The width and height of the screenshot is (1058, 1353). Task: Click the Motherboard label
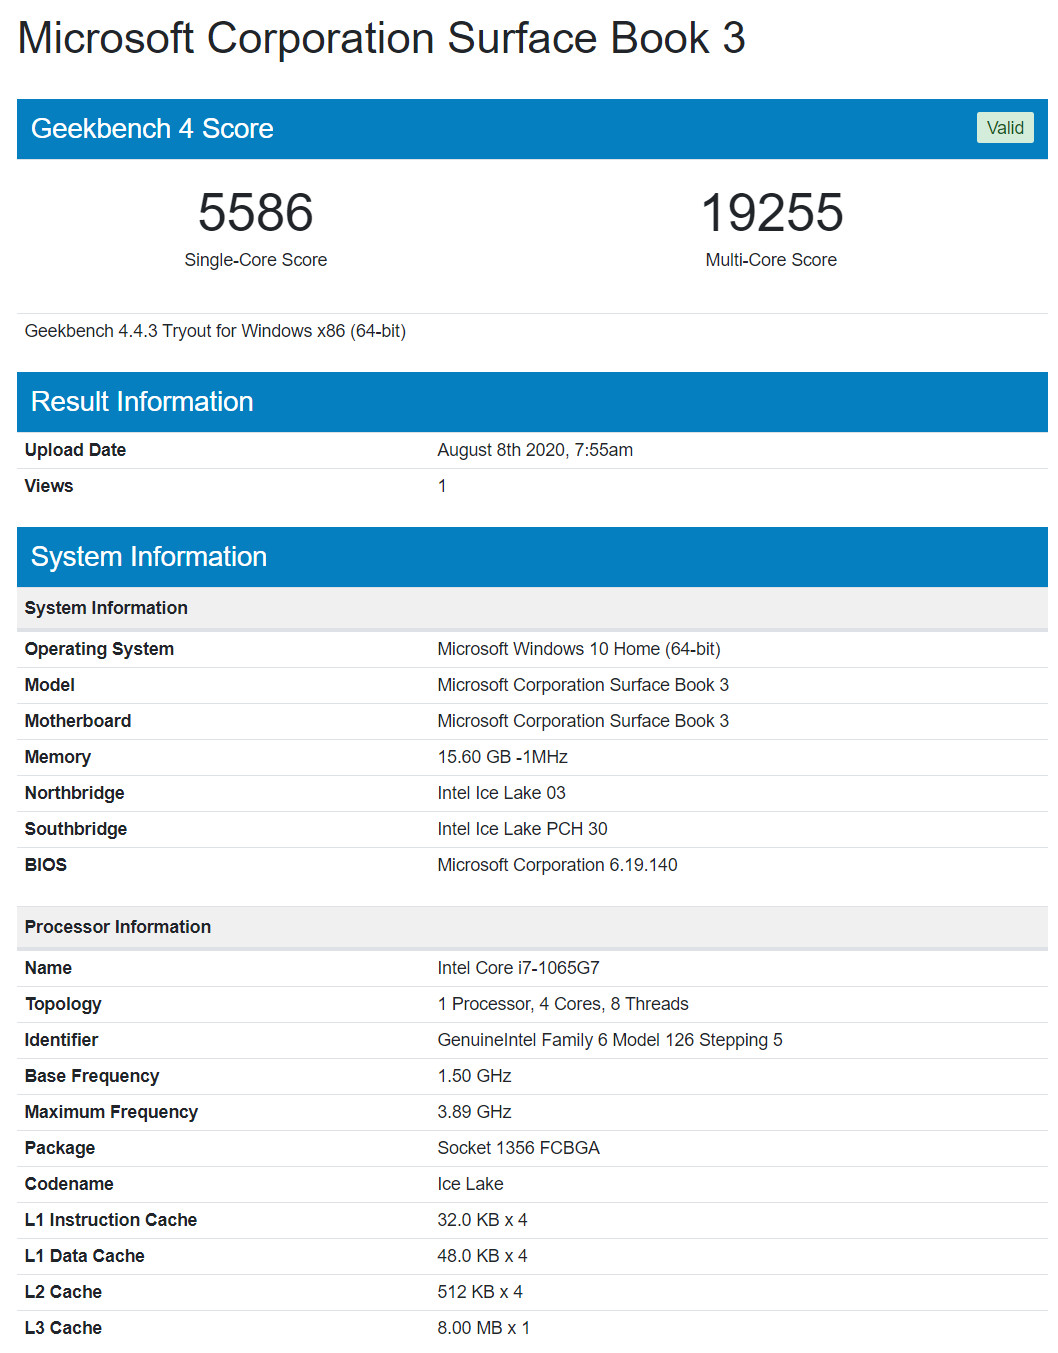coord(78,721)
